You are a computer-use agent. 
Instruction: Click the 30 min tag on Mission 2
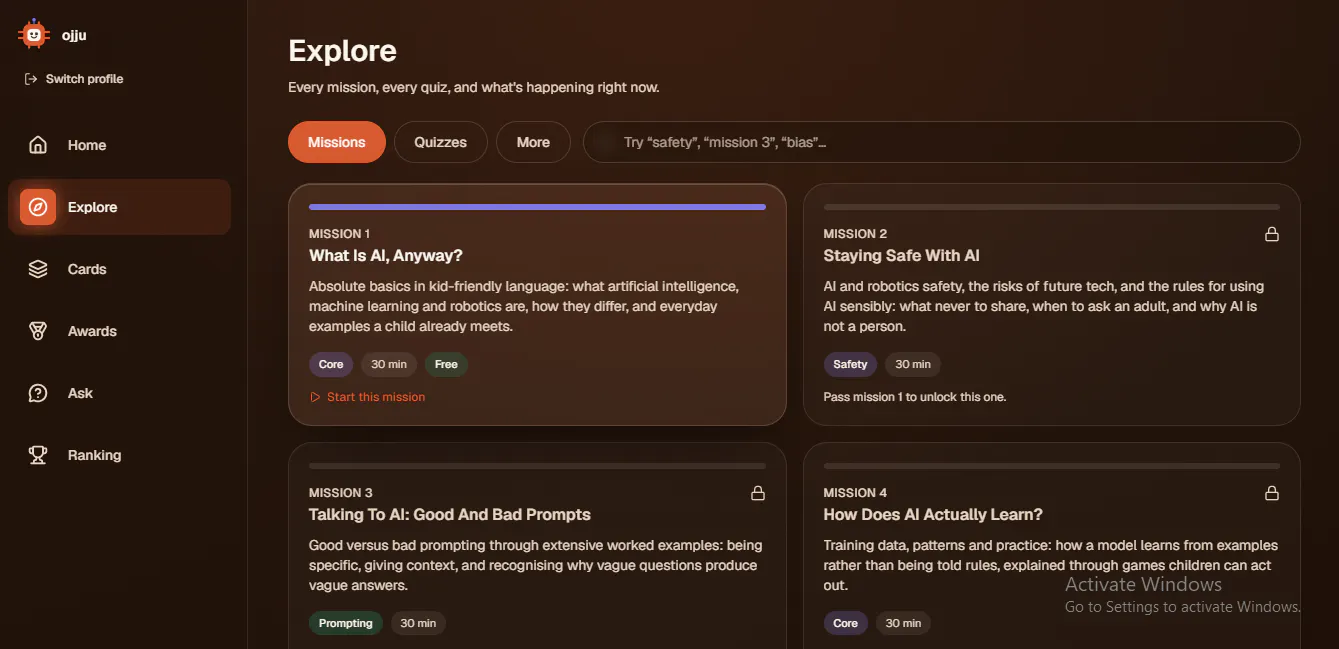(913, 364)
